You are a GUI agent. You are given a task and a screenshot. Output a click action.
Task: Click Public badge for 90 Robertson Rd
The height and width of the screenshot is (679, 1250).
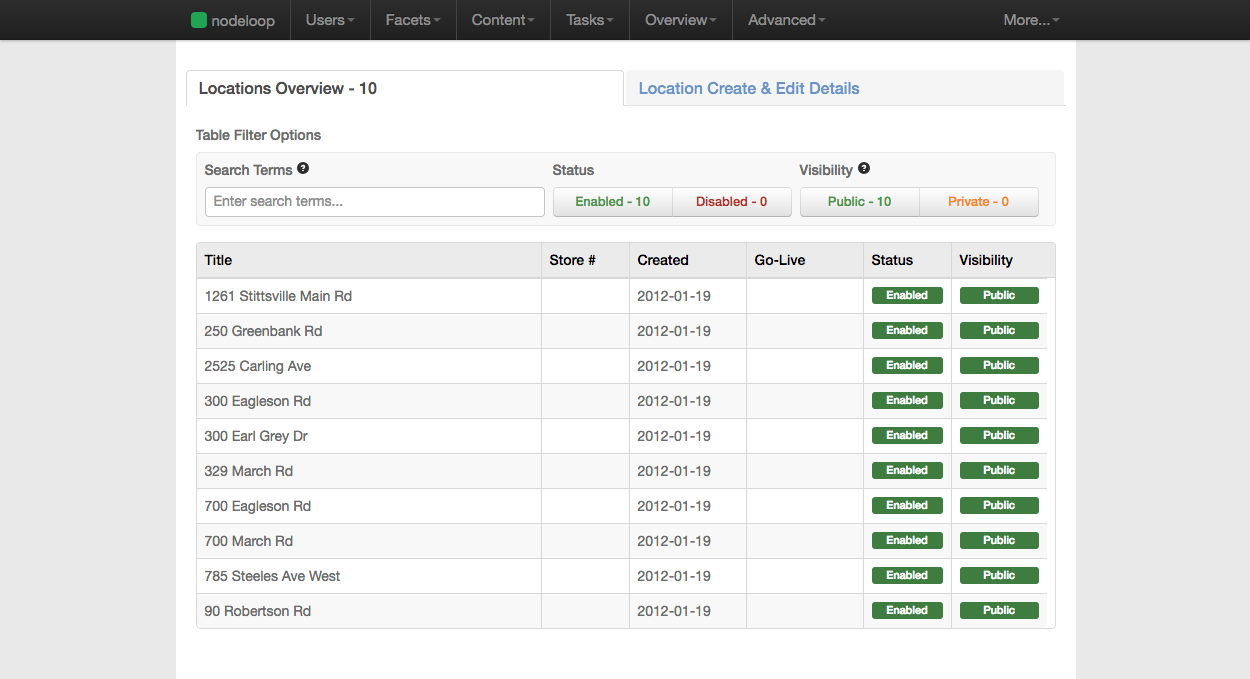click(999, 611)
